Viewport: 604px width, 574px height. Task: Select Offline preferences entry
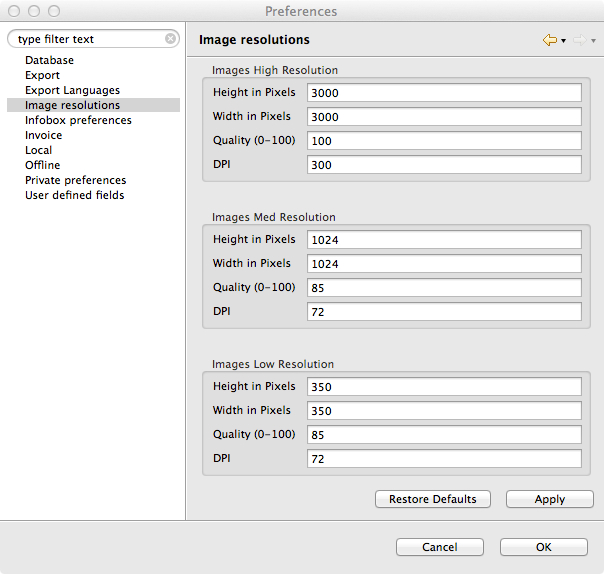[x=43, y=165]
